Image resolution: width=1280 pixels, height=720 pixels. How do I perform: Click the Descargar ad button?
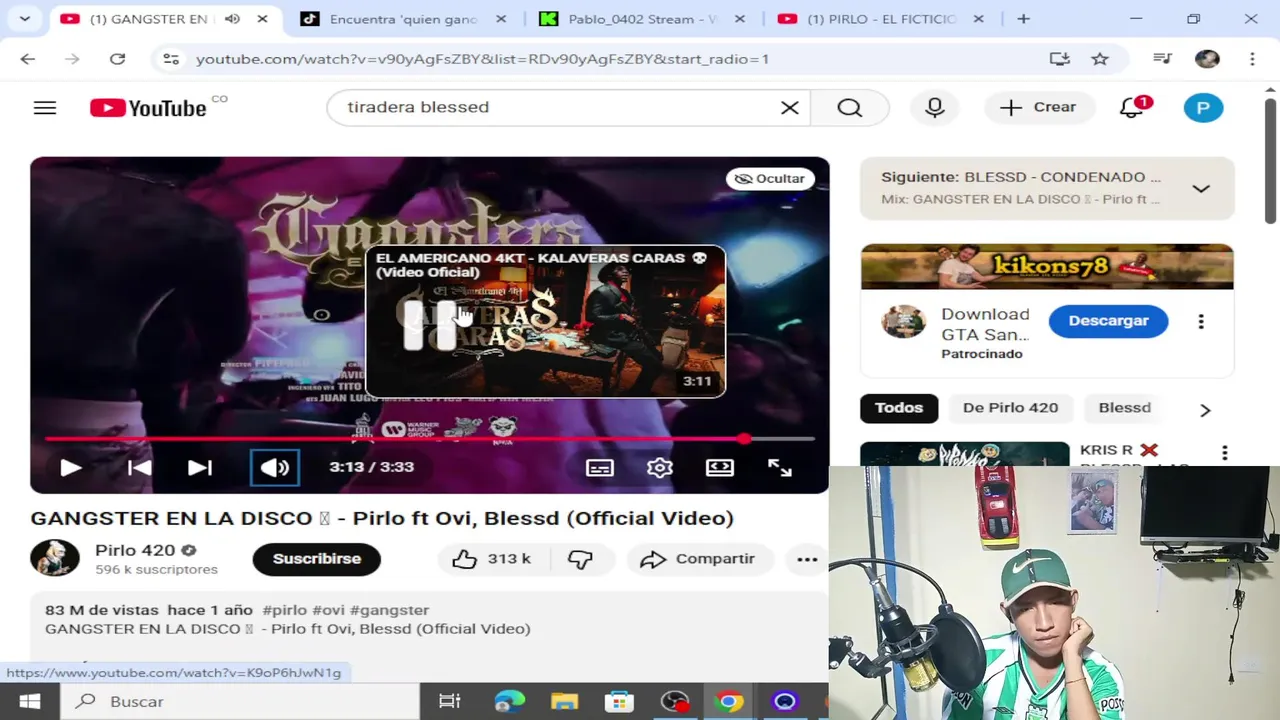[1108, 321]
